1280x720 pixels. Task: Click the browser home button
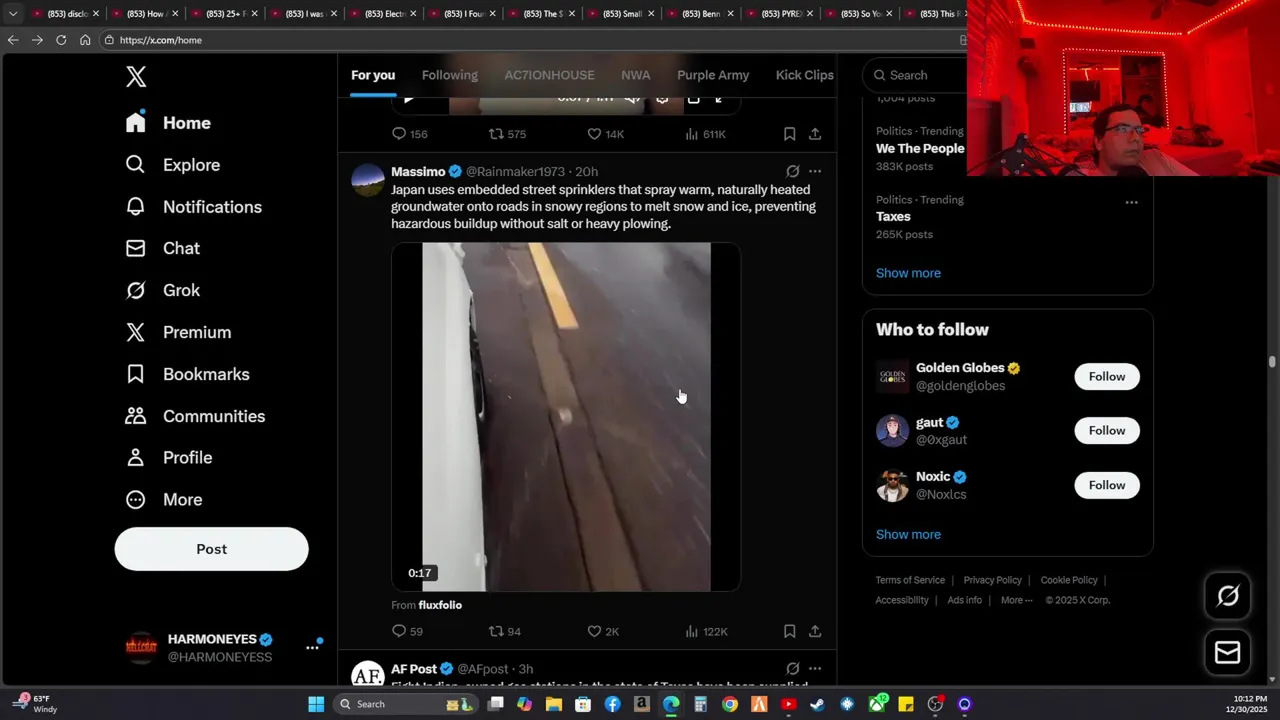click(85, 40)
